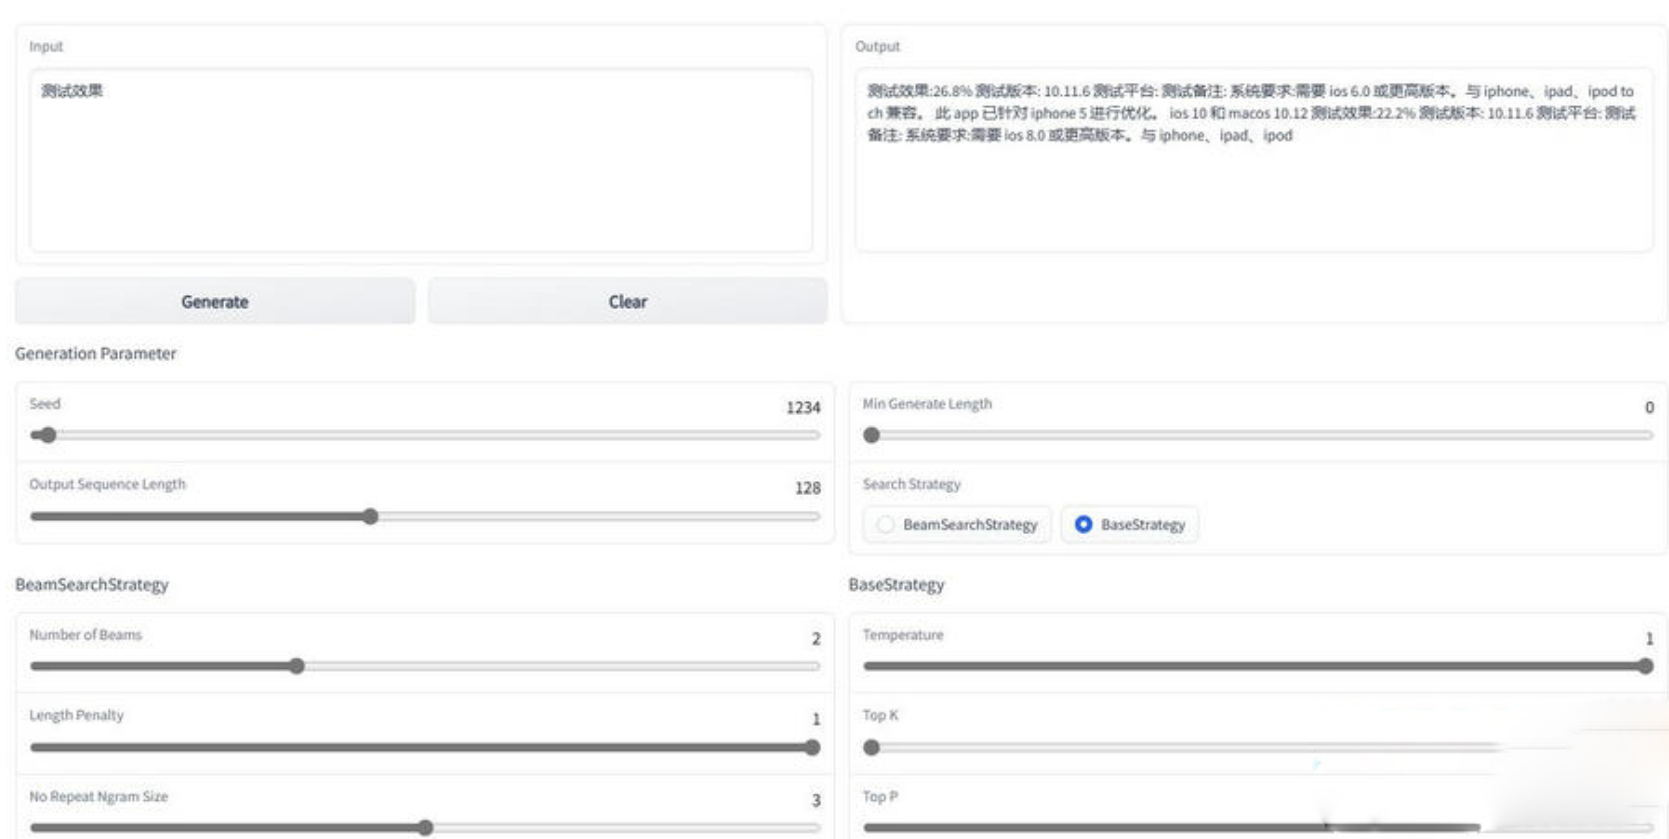The image size is (1669, 839).
Task: Click the Output Sequence Length value 128
Action: (808, 488)
